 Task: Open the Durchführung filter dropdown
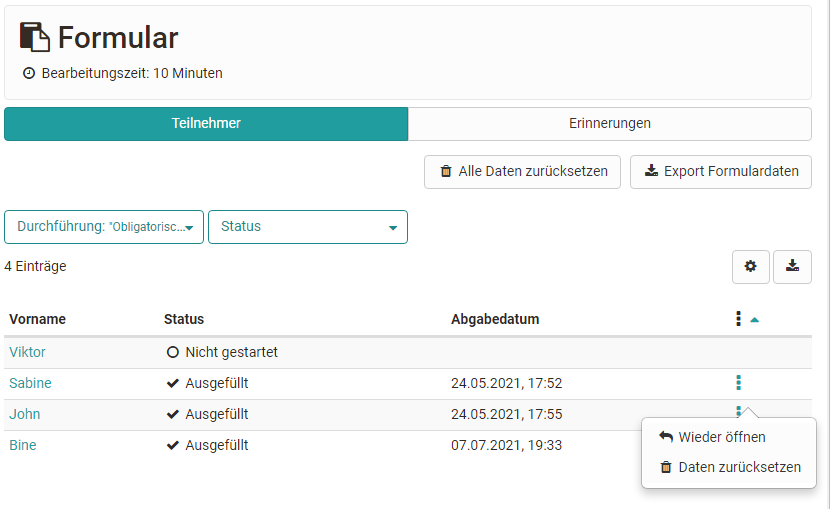[x=104, y=227]
